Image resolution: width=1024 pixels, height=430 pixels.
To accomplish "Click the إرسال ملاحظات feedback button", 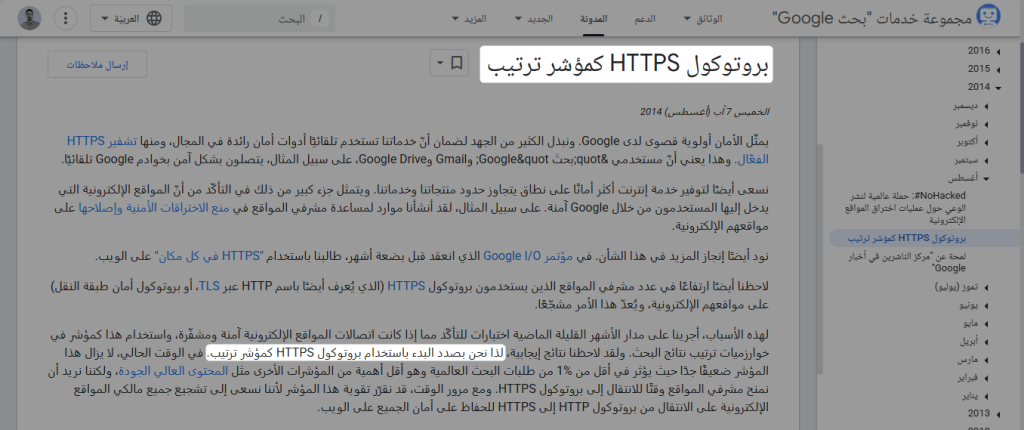I will pos(97,65).
